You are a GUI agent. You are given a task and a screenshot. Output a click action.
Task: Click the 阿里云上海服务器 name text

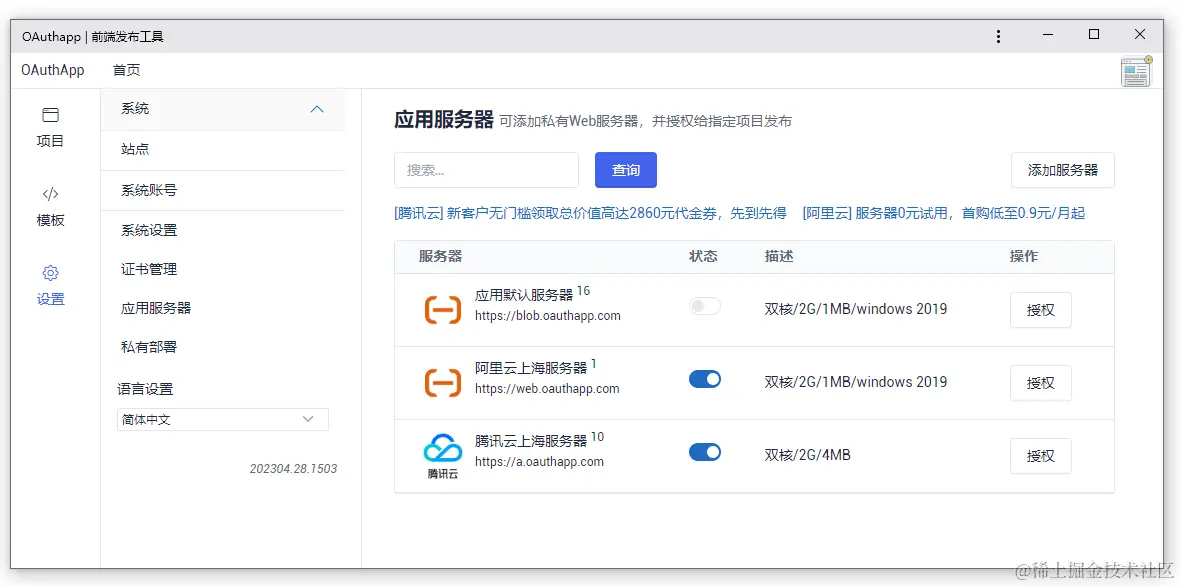point(531,368)
